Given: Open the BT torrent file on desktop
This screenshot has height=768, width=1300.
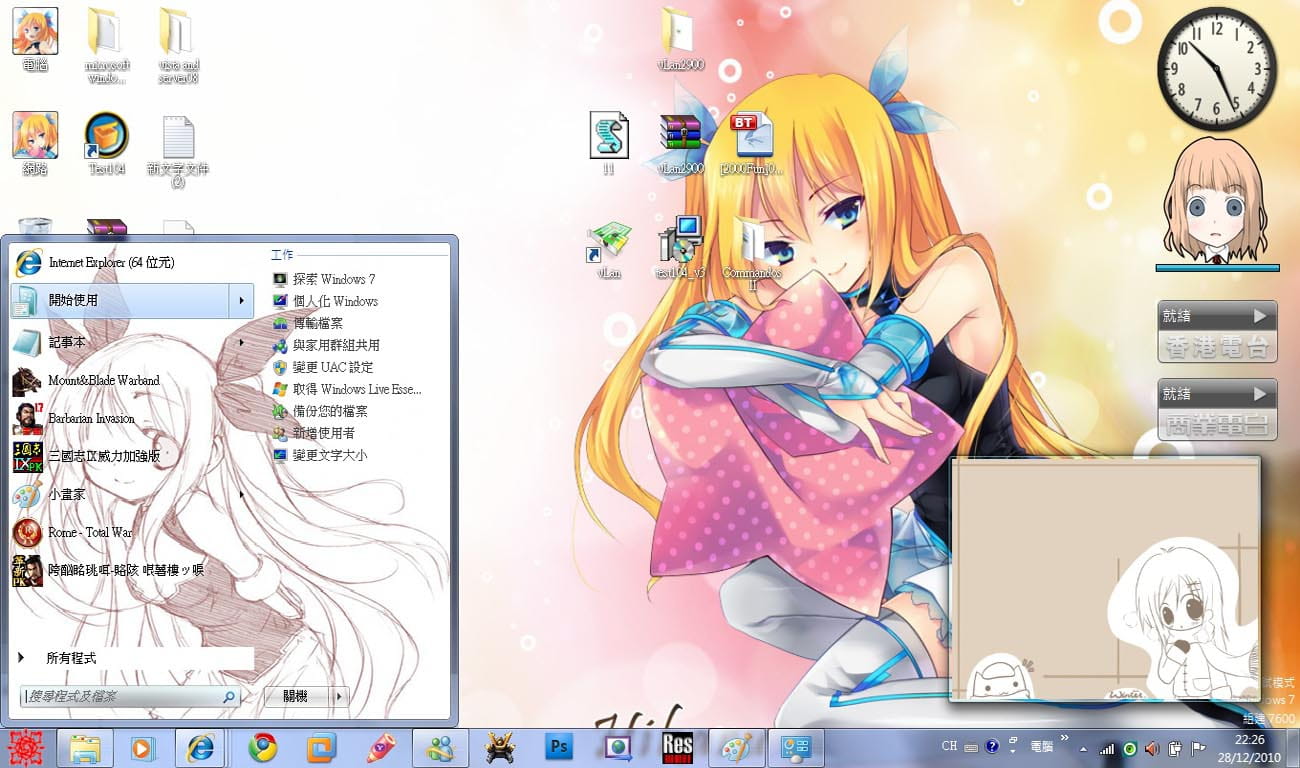Looking at the screenshot, I should click(x=748, y=138).
